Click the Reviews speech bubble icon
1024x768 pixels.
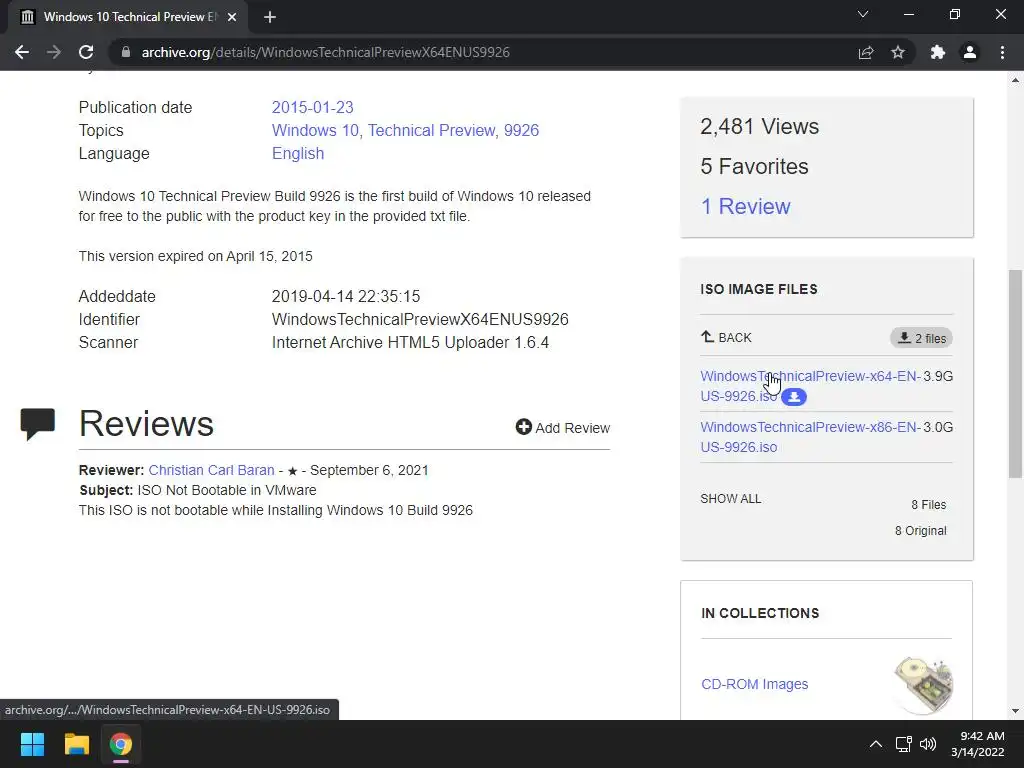click(38, 424)
